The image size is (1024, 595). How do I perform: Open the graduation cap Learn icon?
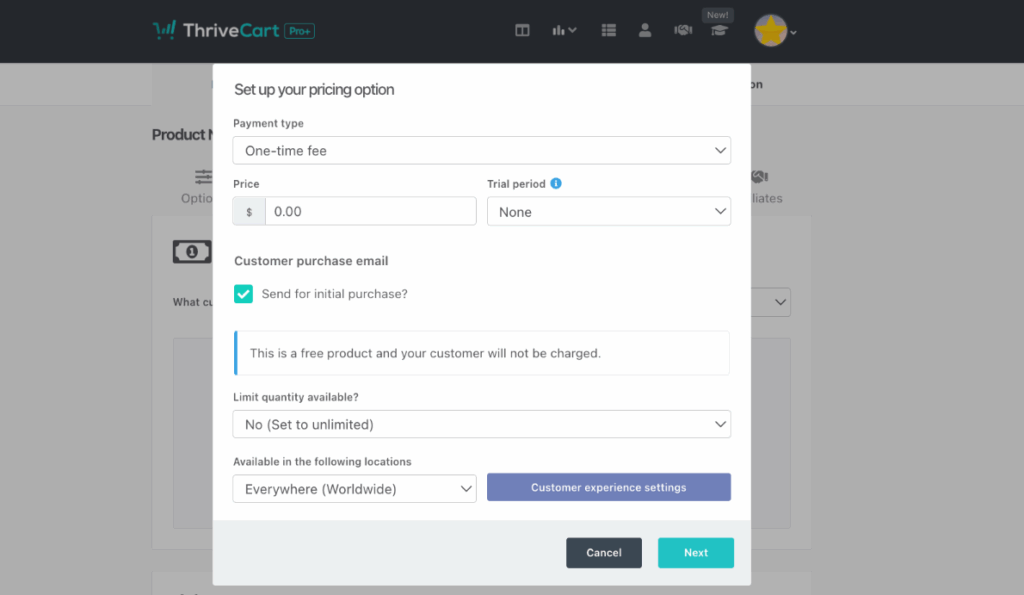(719, 30)
